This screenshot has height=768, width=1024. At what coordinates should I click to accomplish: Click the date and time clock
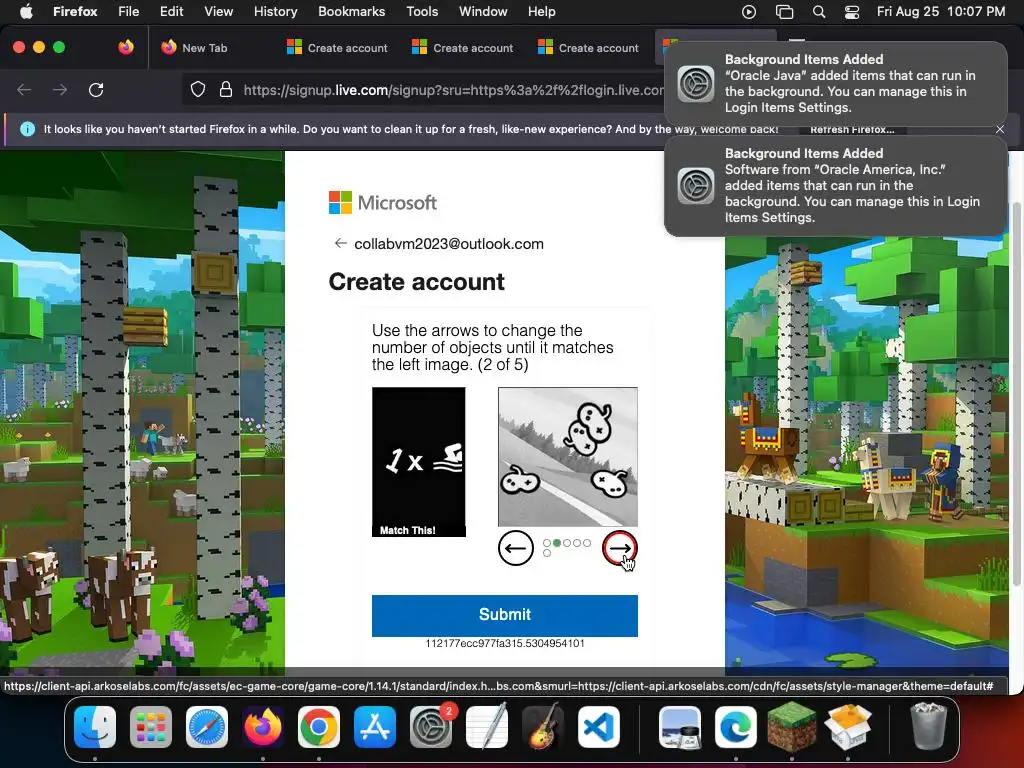[x=941, y=12]
